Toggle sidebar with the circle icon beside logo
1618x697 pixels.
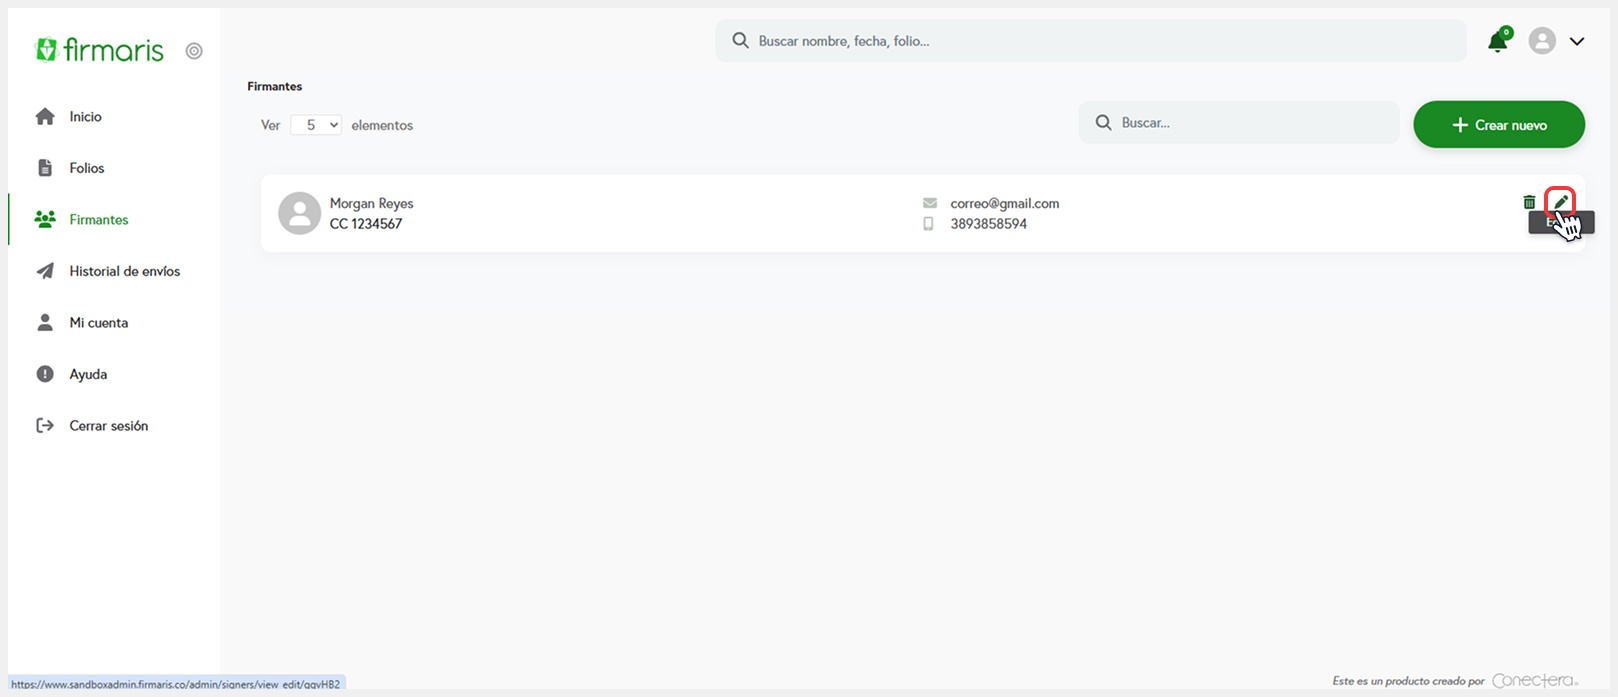point(194,51)
